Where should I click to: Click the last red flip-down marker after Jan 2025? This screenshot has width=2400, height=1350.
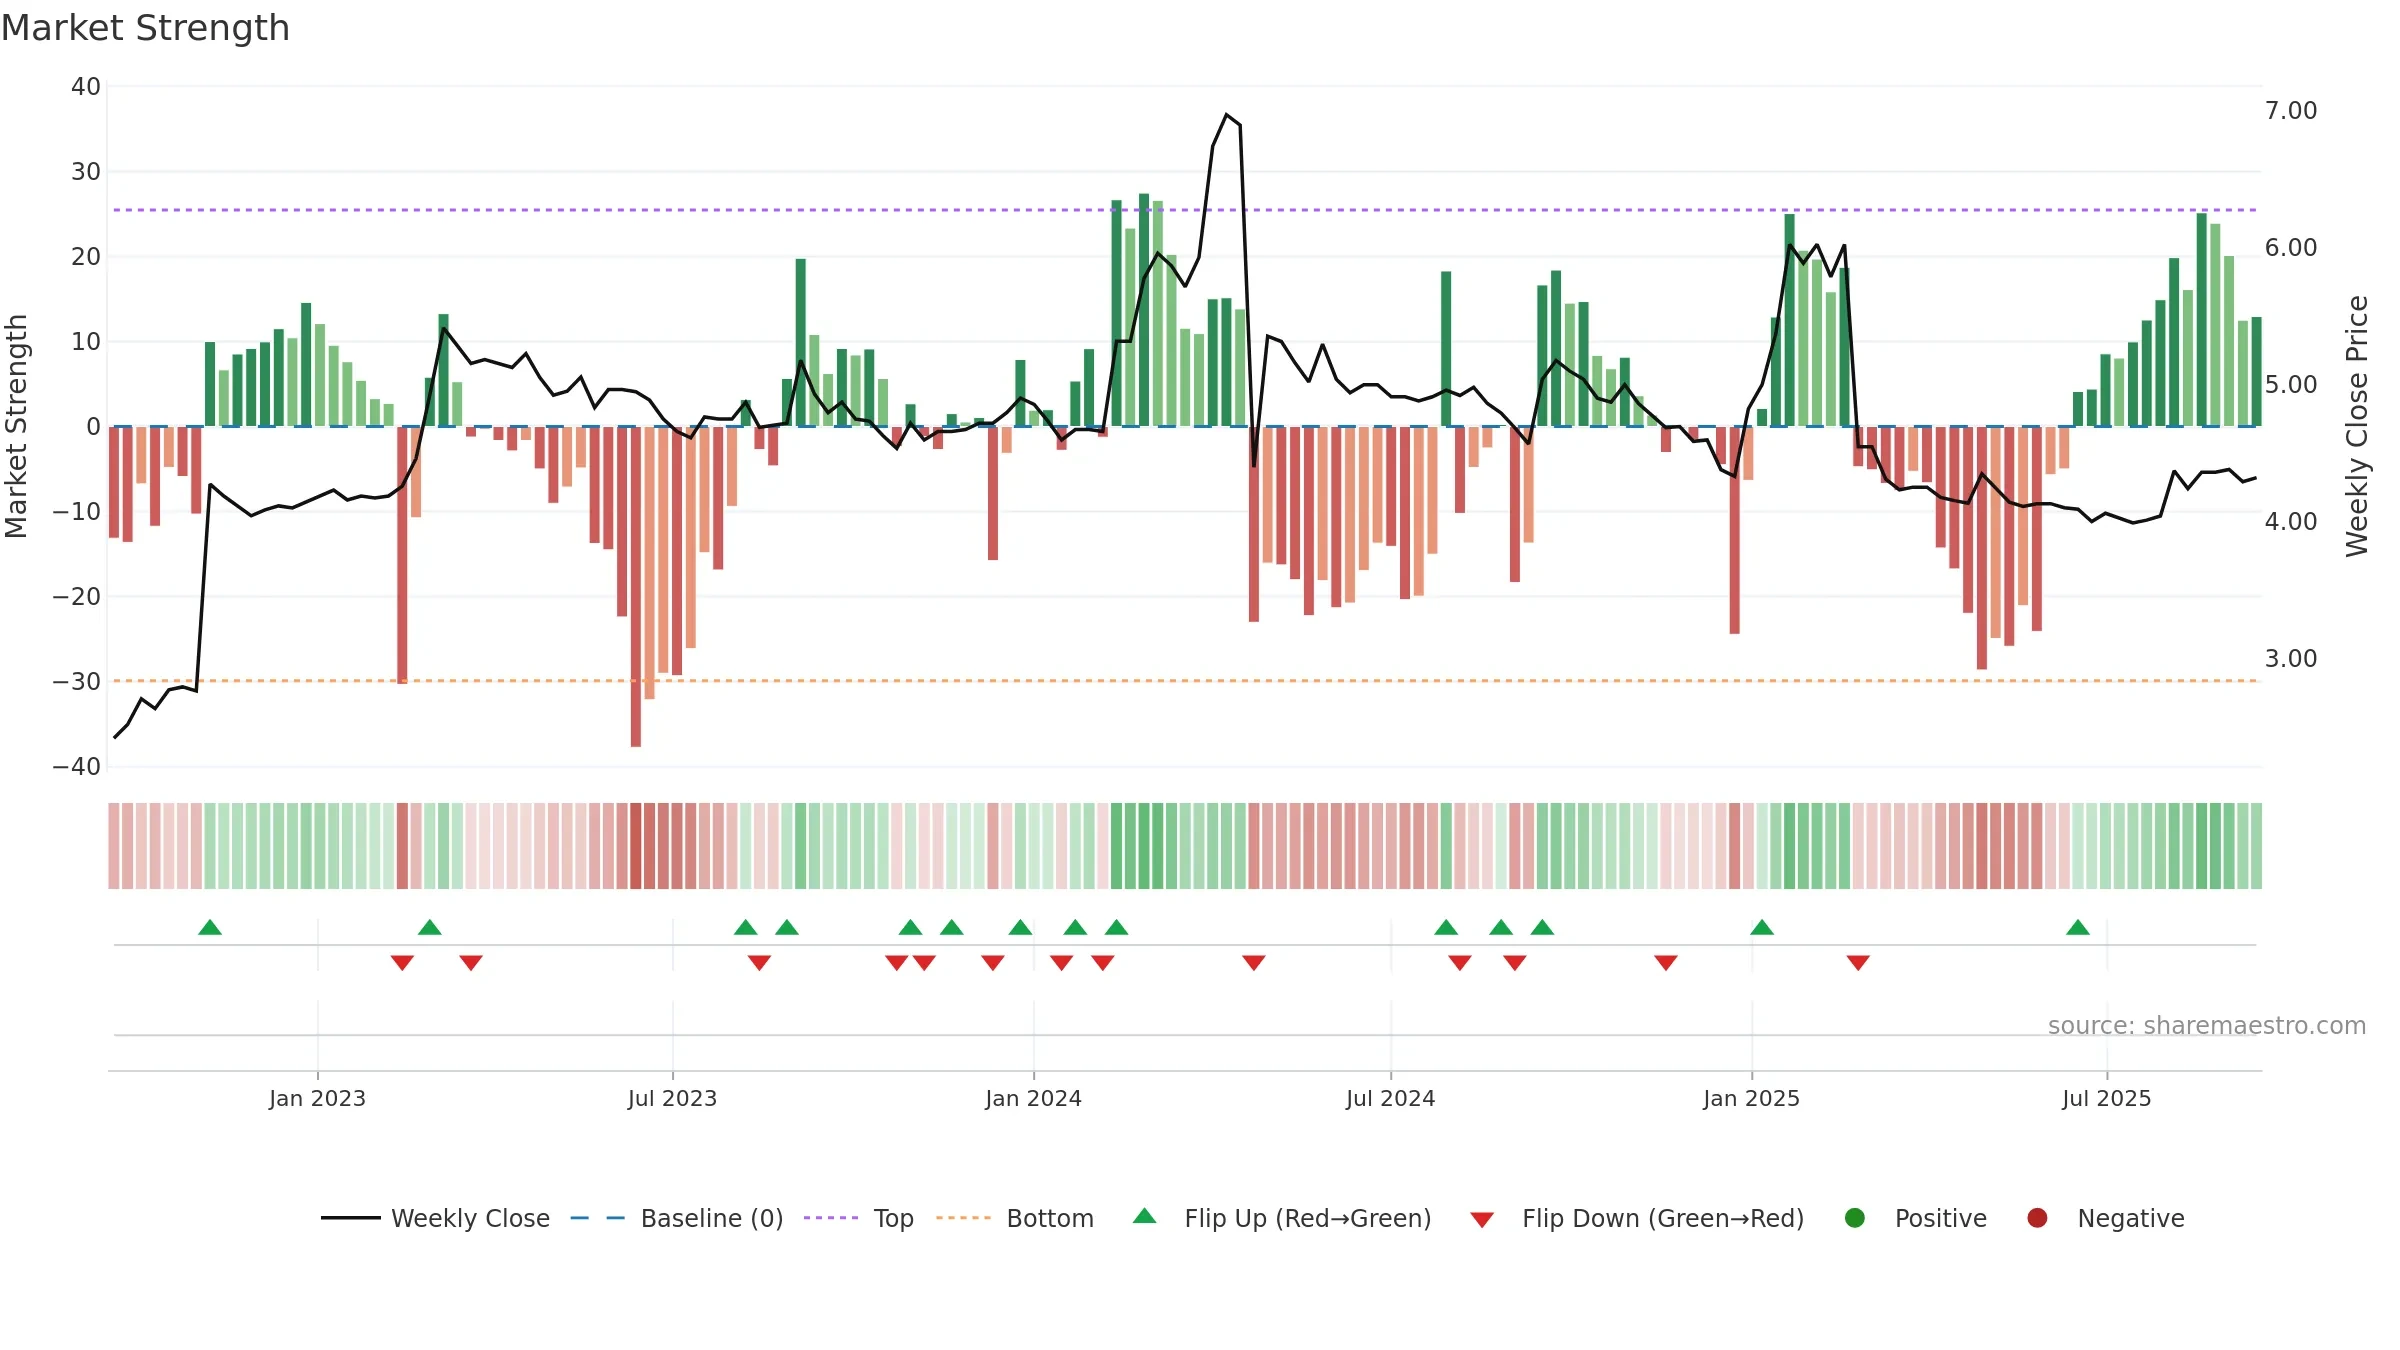pyautogui.click(x=1858, y=962)
